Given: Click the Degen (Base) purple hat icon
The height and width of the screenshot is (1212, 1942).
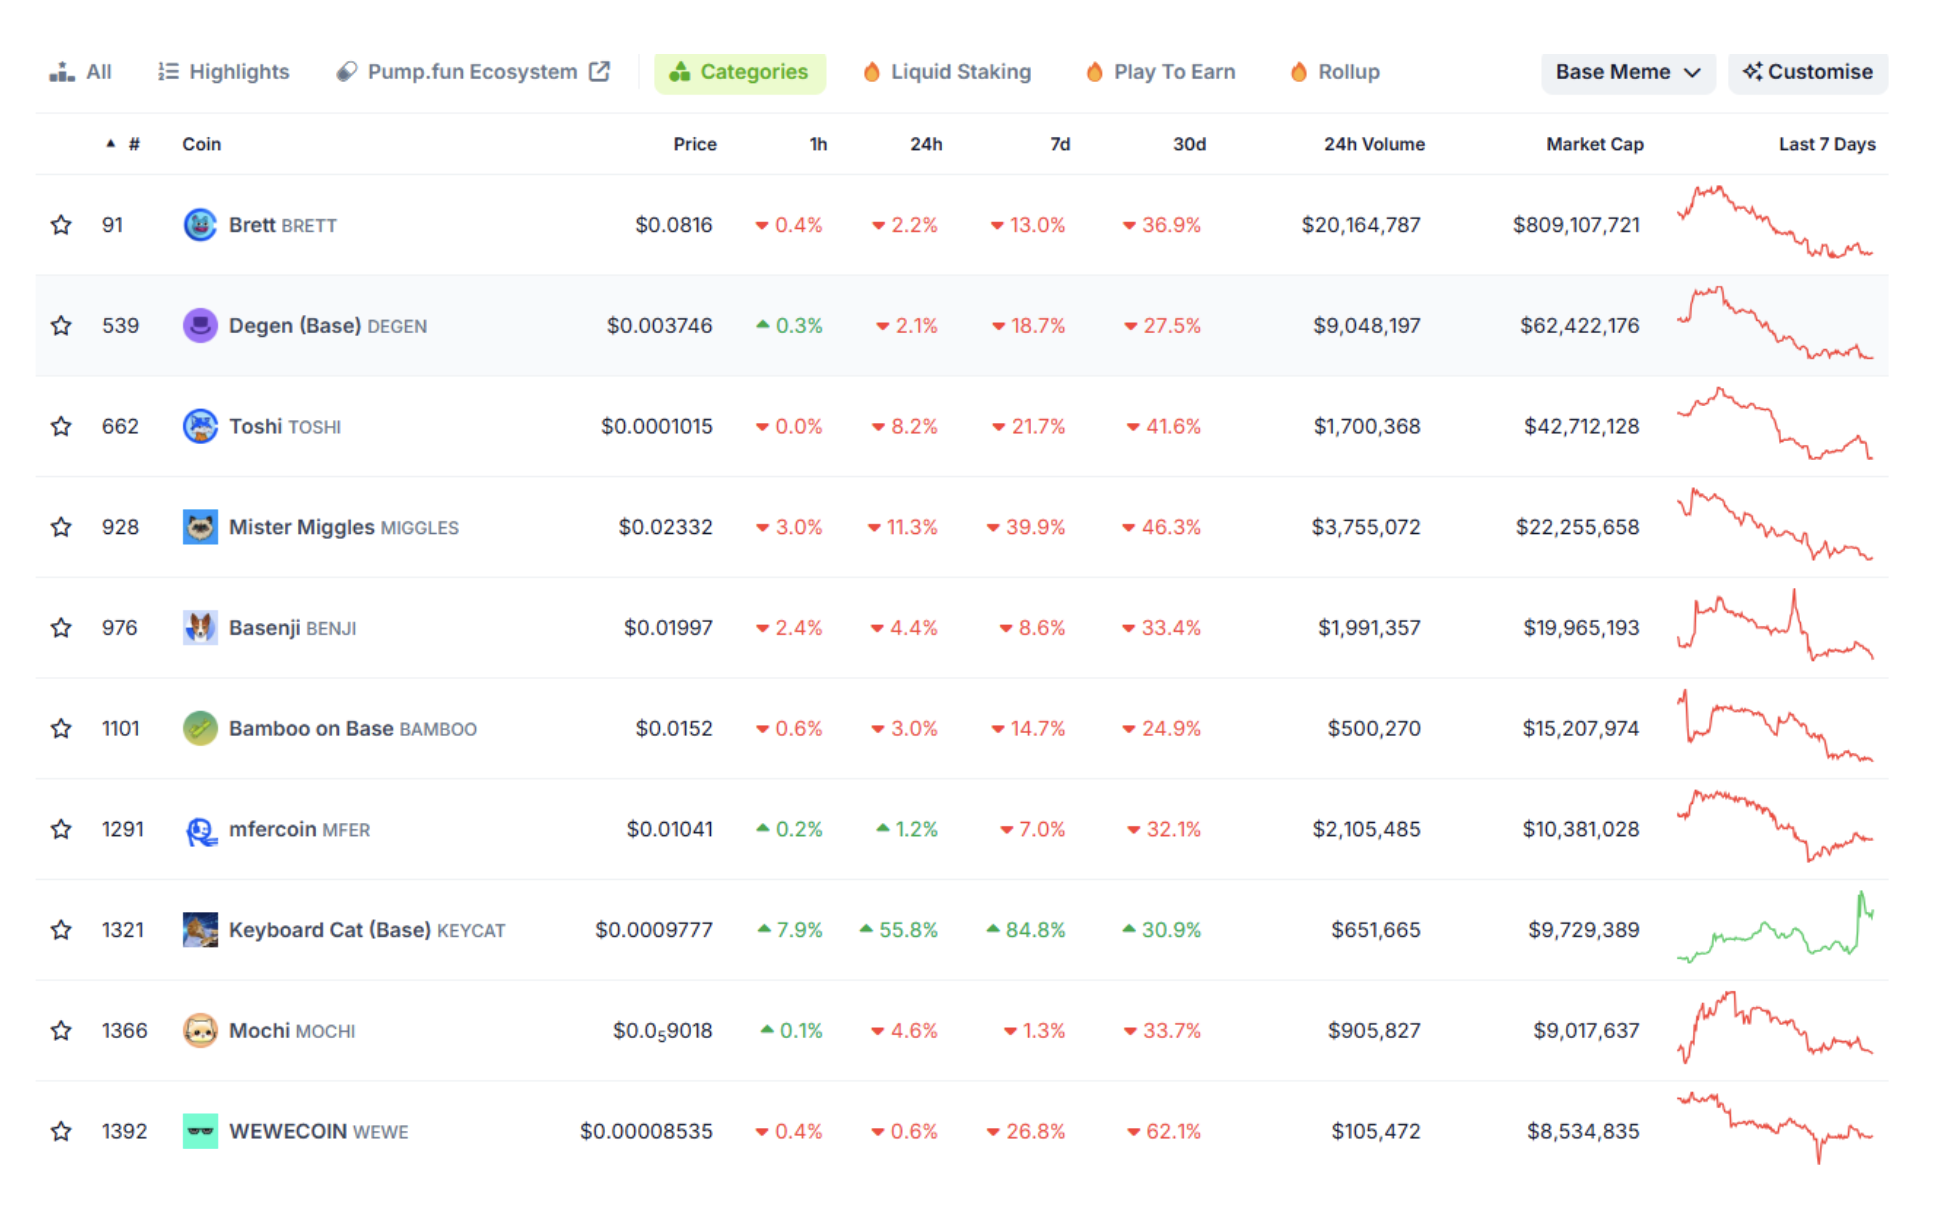Looking at the screenshot, I should tap(200, 326).
